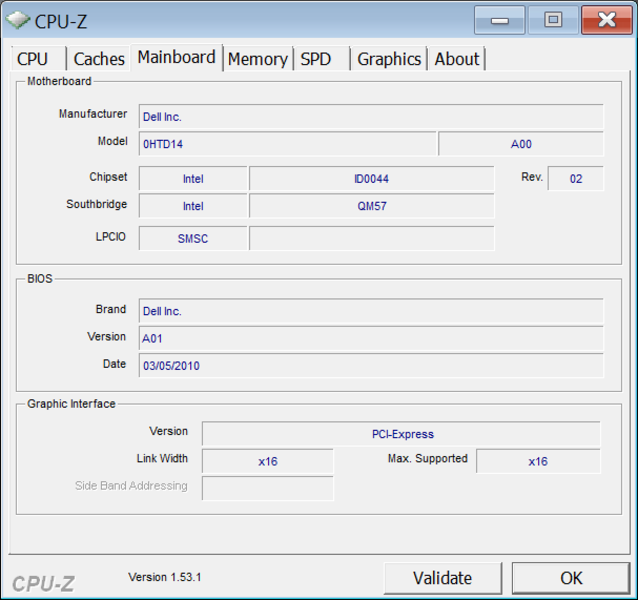This screenshot has height=600, width=638.
Task: Go to the Graphics tab
Action: 389,59
